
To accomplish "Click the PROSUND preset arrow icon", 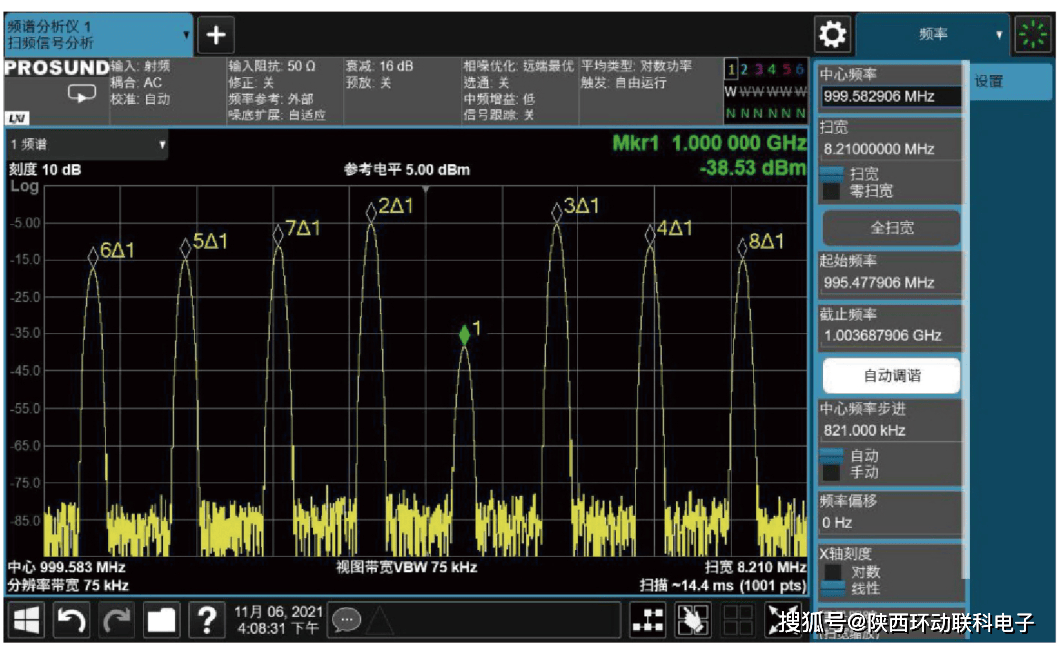I will tap(80, 94).
